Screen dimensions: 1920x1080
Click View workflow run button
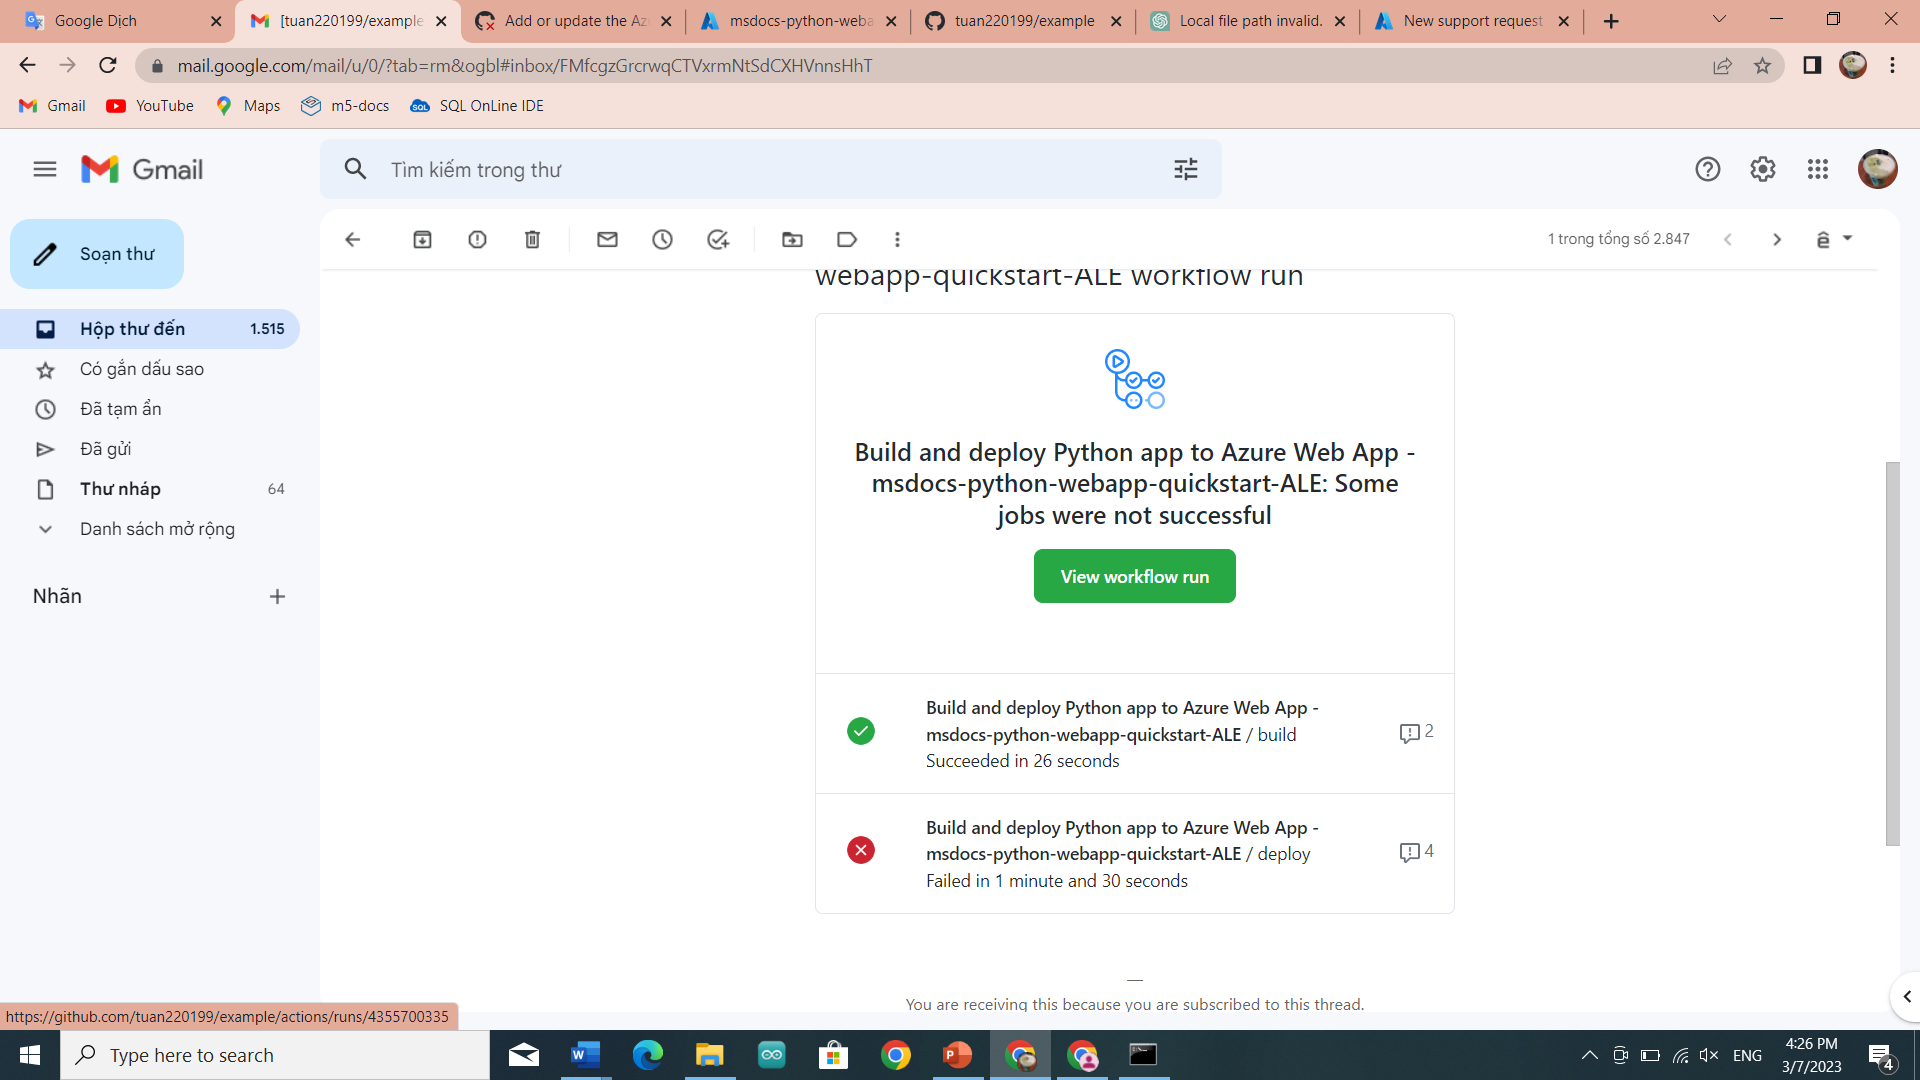(1134, 576)
